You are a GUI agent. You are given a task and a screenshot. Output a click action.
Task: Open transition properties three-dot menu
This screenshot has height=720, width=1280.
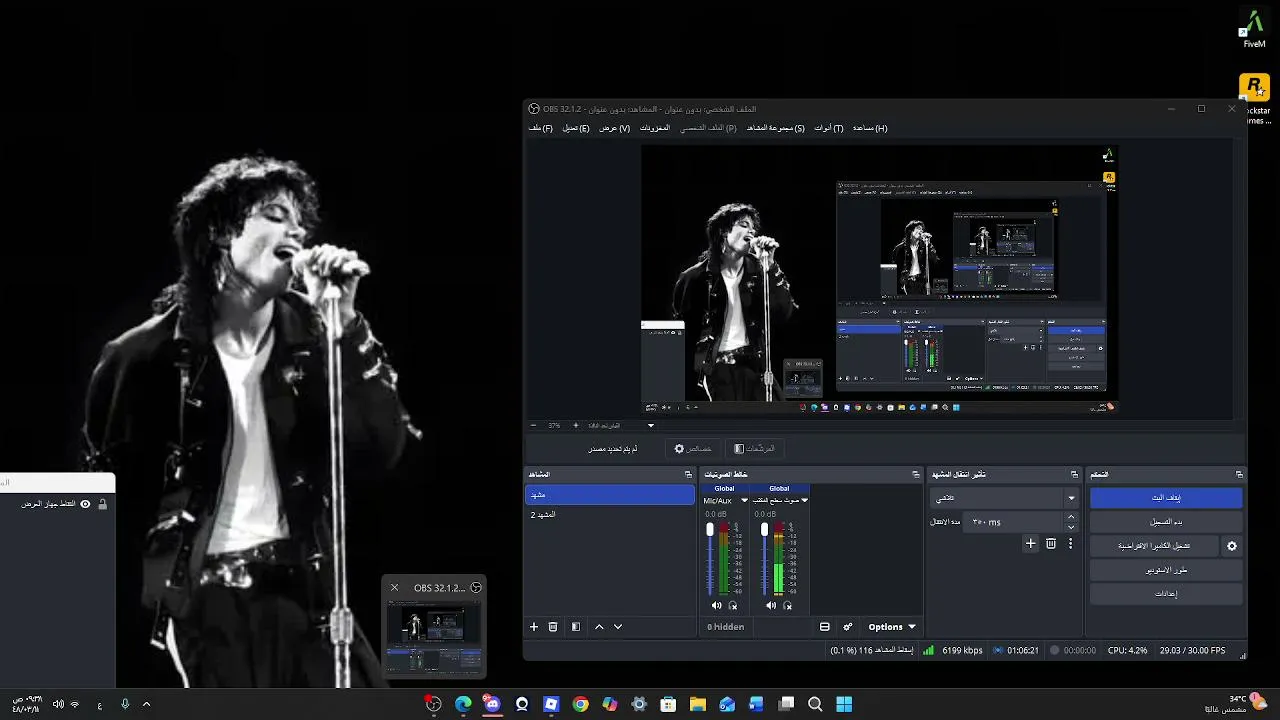(1070, 544)
